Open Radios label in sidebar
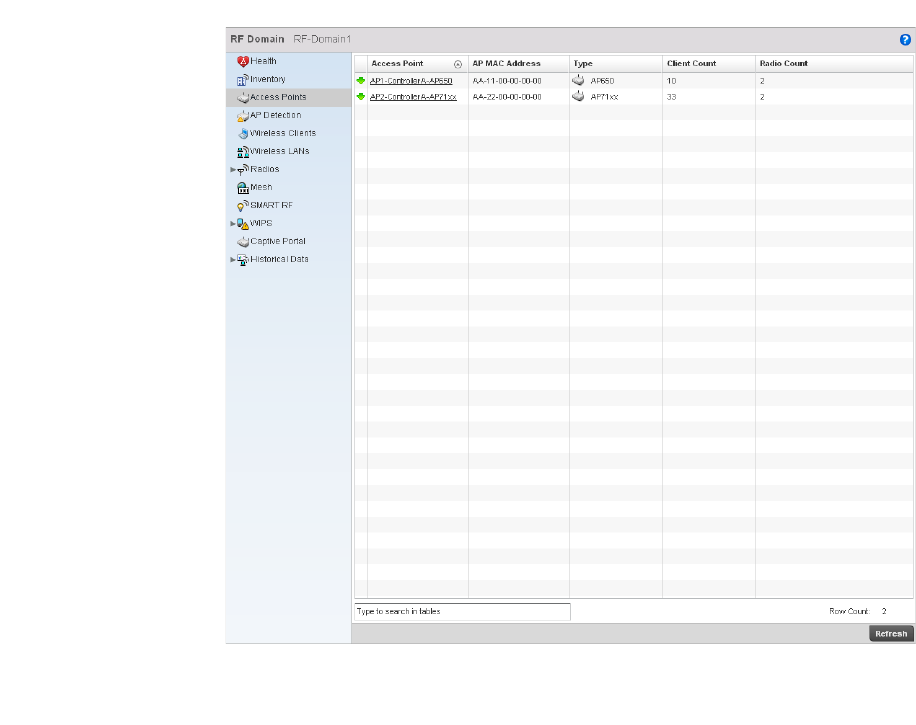This screenshot has width=916, height=725. pyautogui.click(x=265, y=169)
